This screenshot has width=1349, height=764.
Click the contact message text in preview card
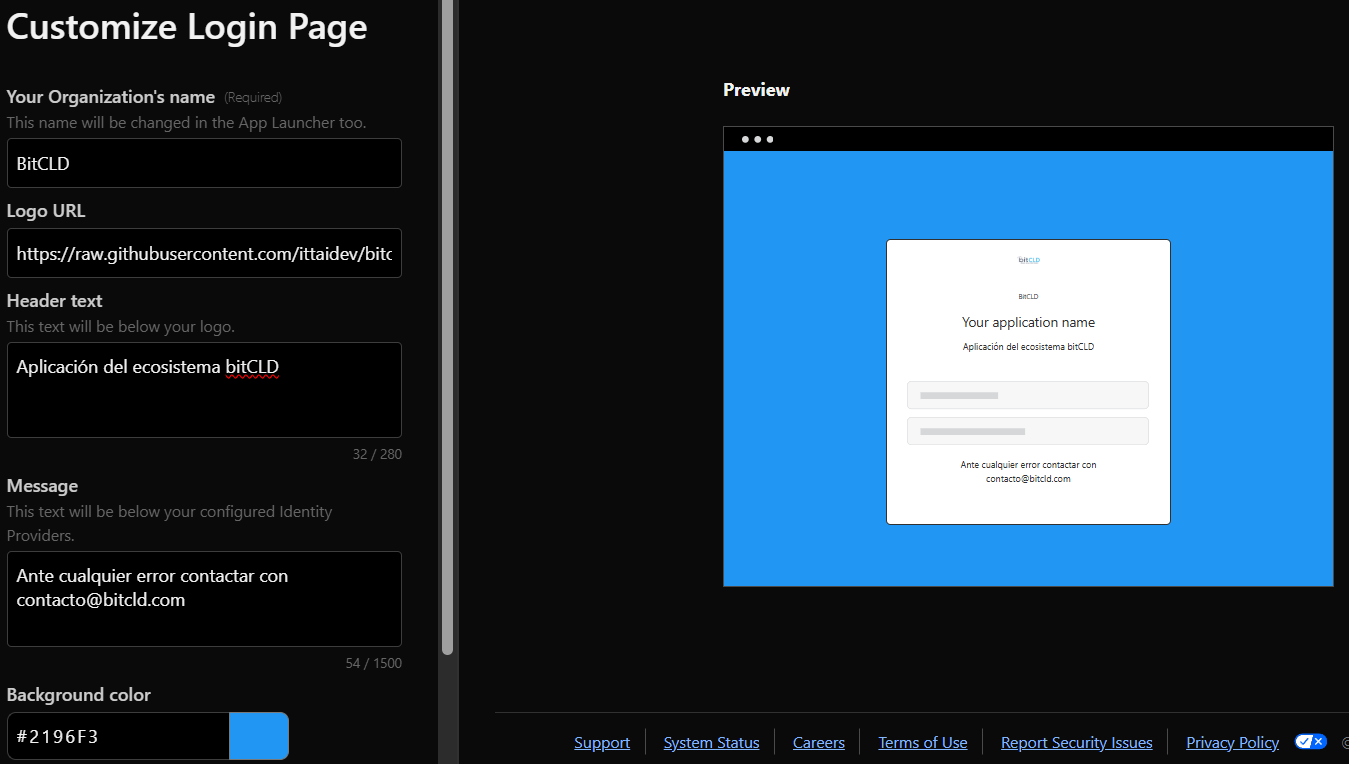coord(1028,472)
